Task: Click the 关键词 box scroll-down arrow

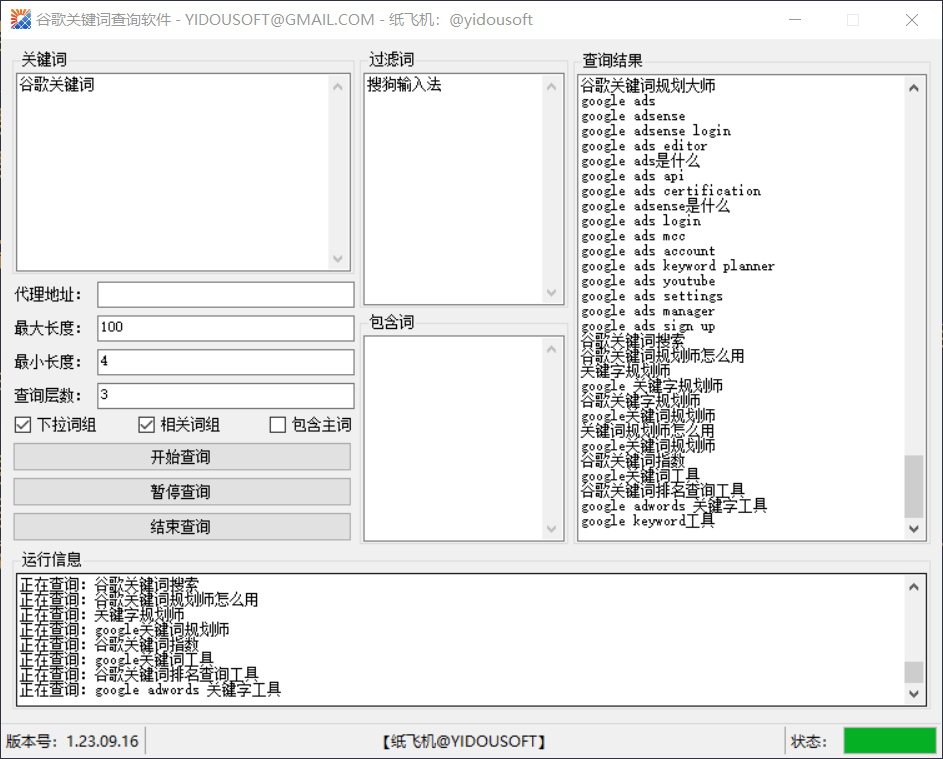Action: pyautogui.click(x=338, y=259)
